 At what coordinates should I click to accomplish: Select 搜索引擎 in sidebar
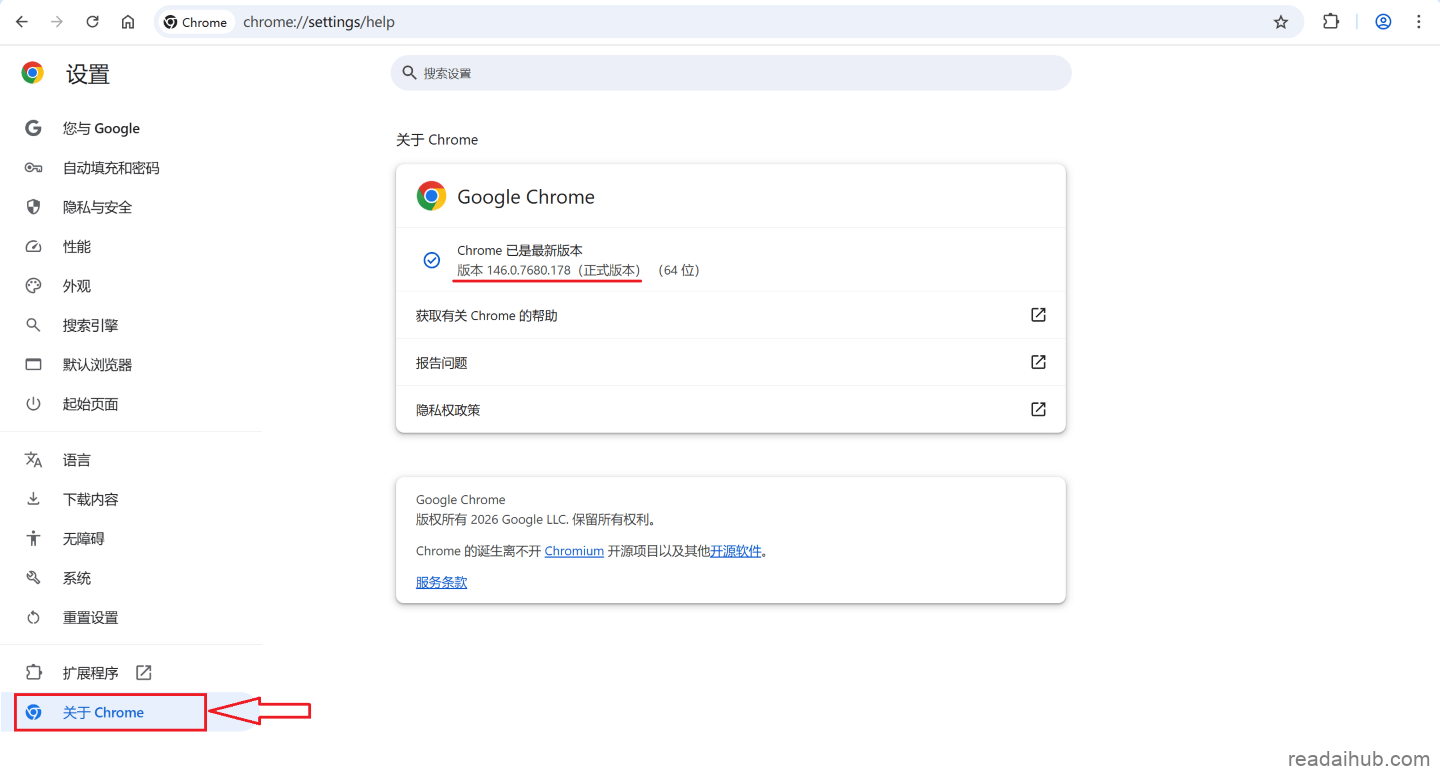pyautogui.click(x=90, y=325)
